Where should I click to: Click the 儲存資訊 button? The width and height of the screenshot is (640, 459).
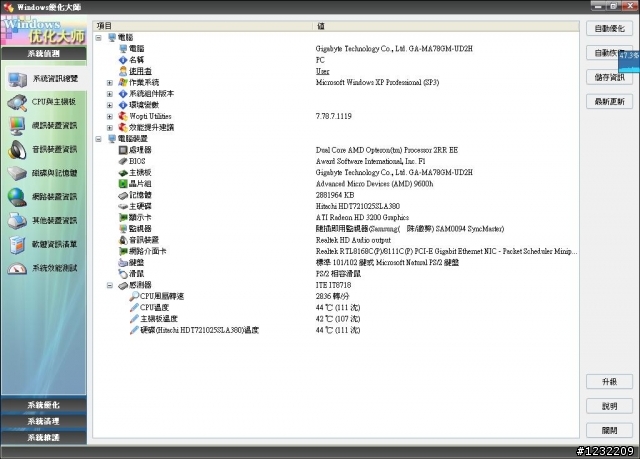(609, 77)
